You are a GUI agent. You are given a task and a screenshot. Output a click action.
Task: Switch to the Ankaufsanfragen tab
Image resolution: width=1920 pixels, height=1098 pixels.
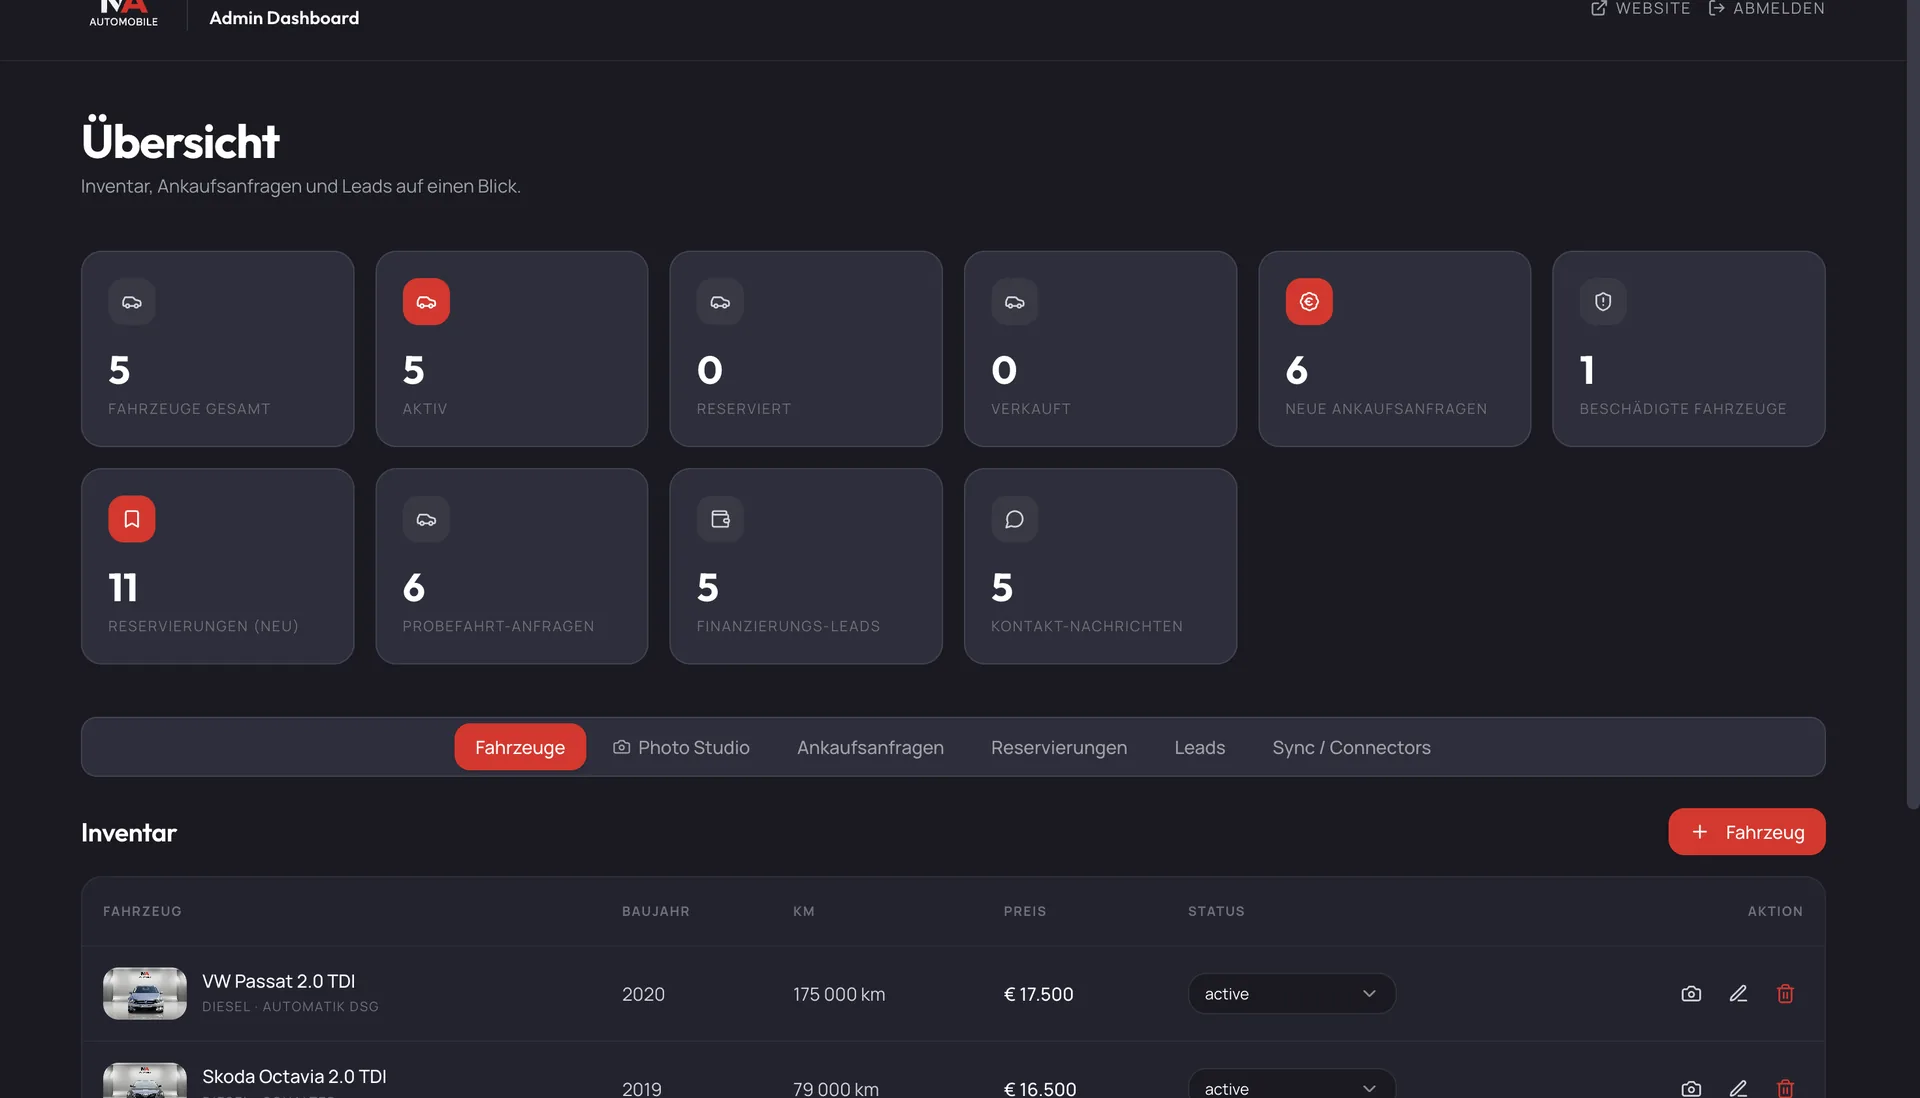[x=870, y=747]
